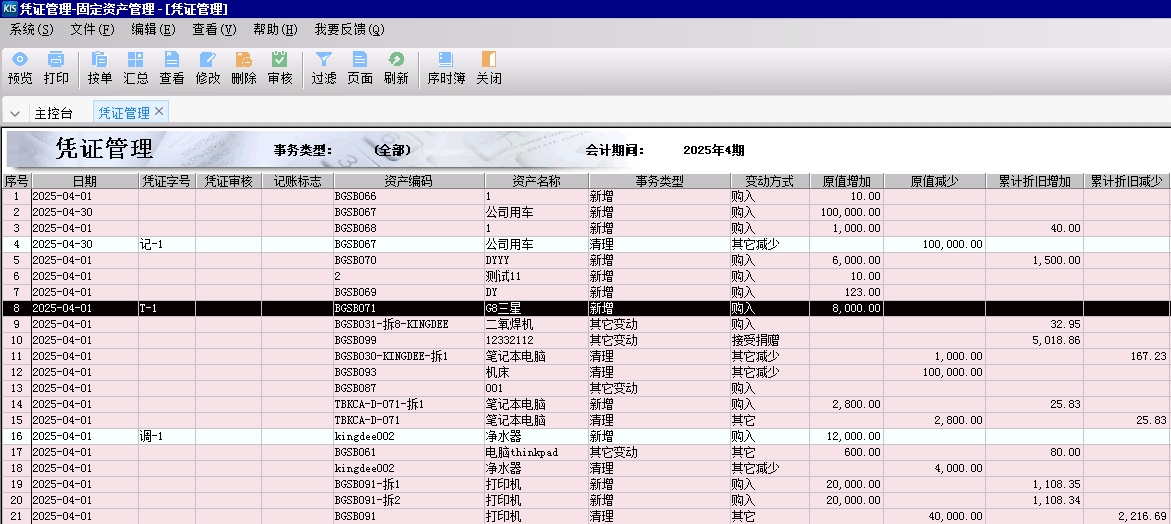Select asset code cell BGSB066

[409, 196]
